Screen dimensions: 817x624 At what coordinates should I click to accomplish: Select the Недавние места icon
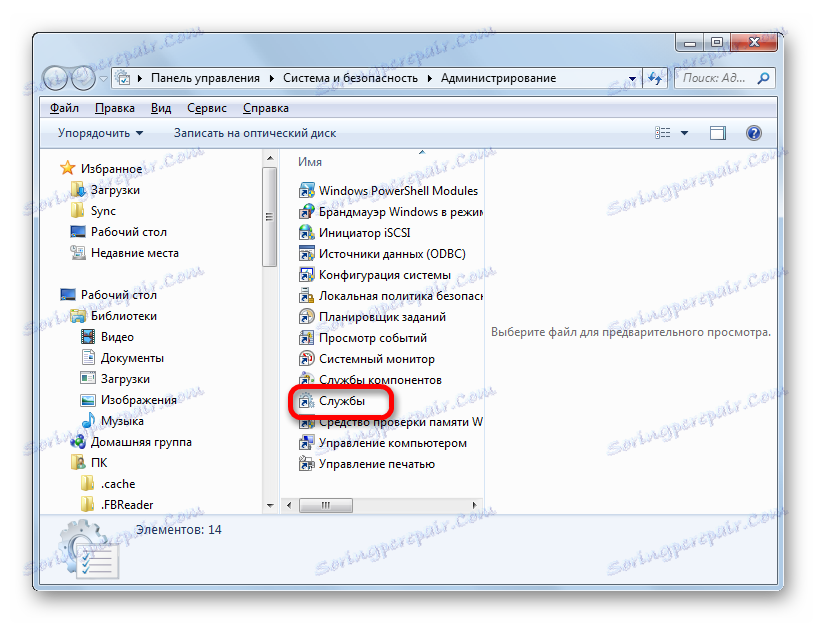coord(78,253)
